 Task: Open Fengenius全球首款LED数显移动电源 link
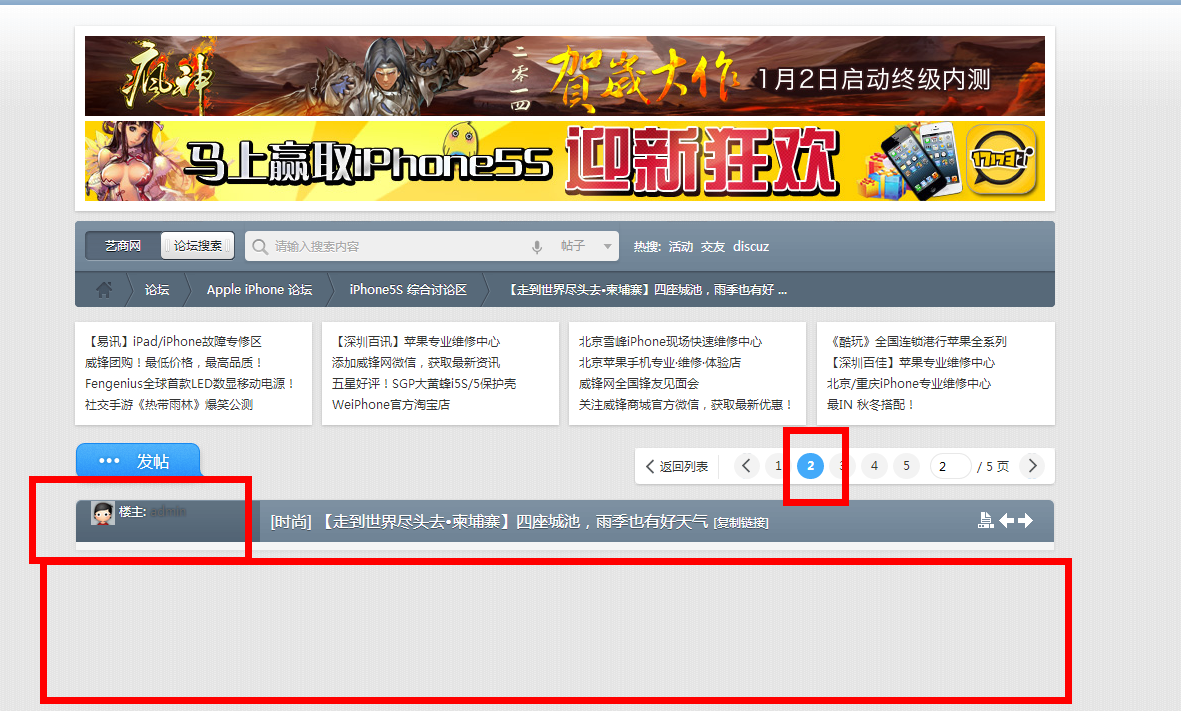click(x=190, y=383)
